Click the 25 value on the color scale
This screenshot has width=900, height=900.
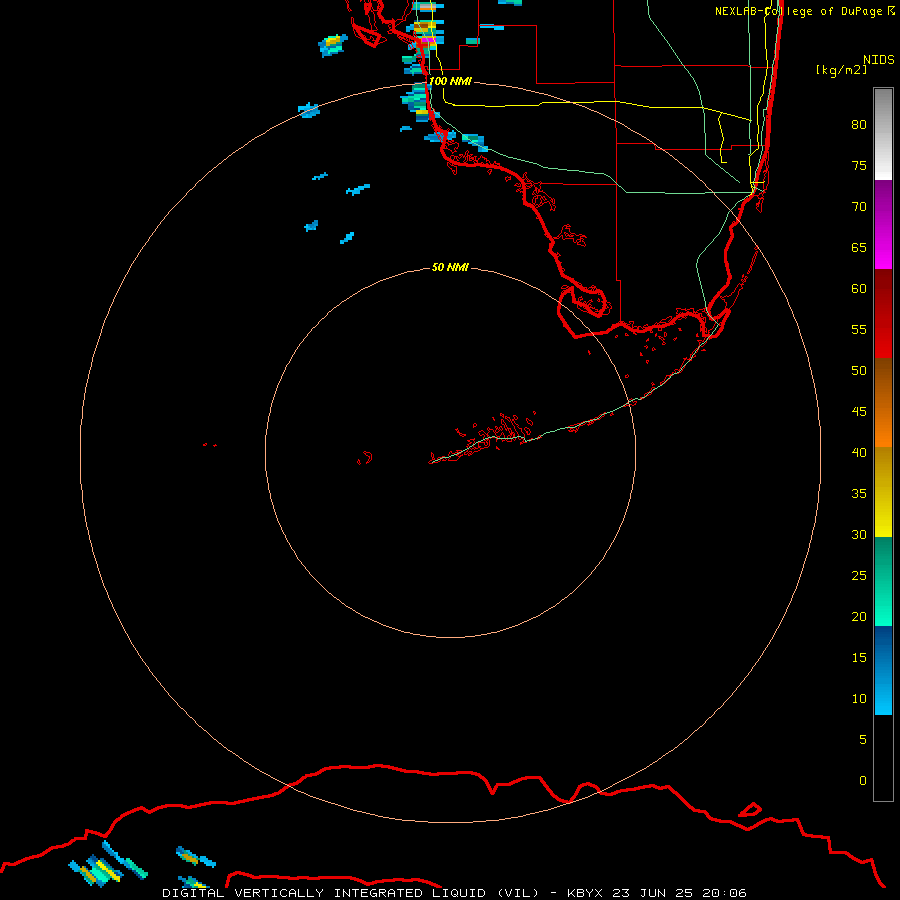coord(859,575)
